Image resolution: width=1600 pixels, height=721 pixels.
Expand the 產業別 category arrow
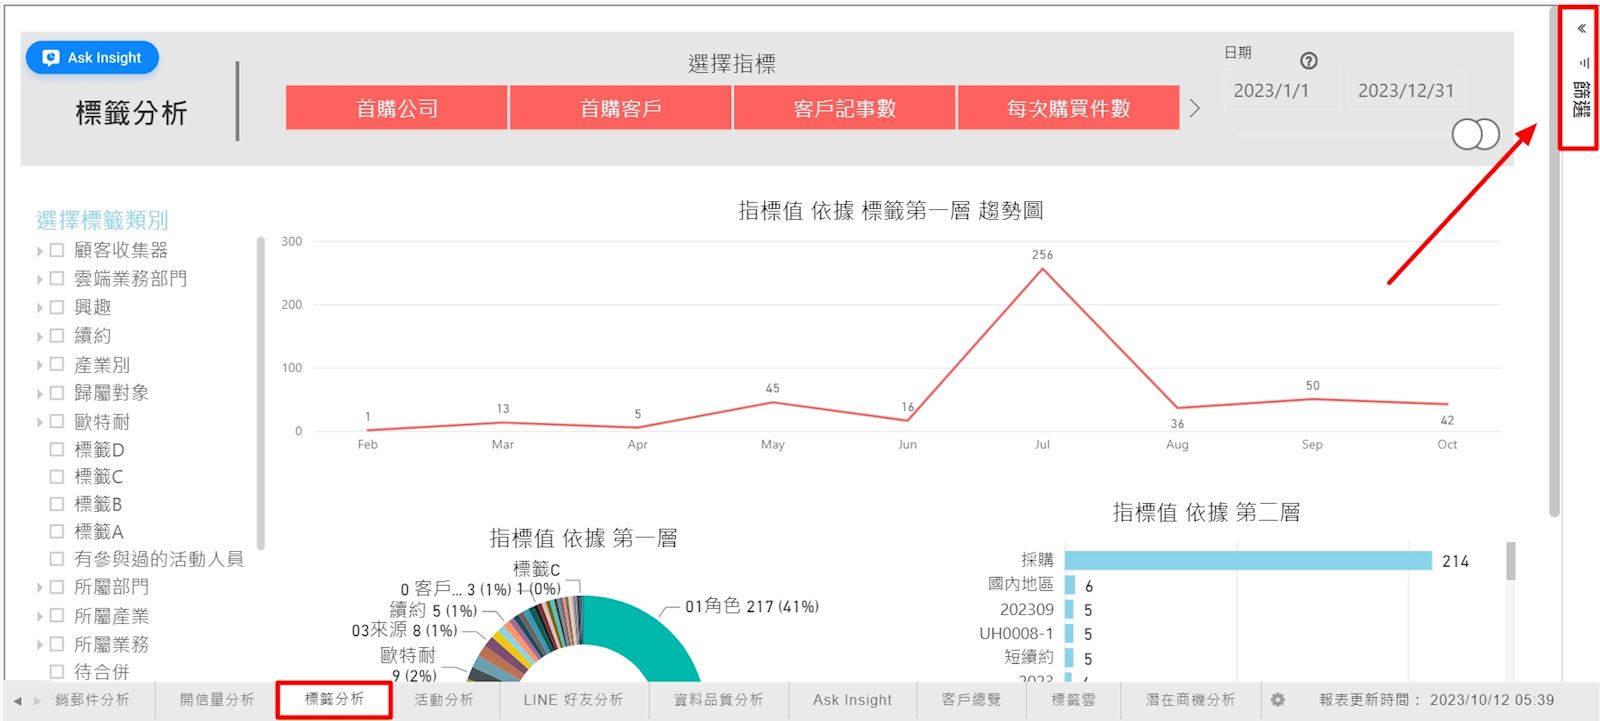coord(40,365)
